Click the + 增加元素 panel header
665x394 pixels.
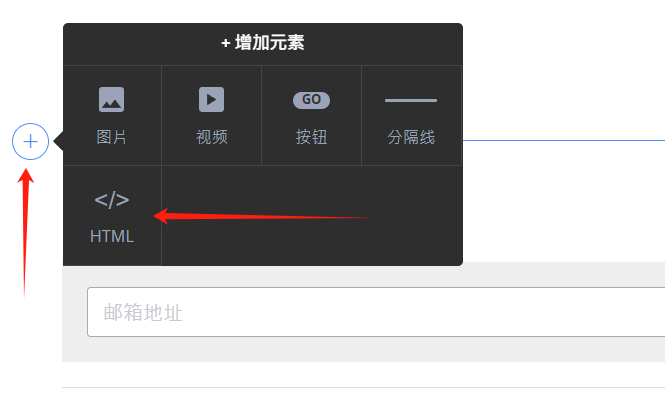point(263,44)
